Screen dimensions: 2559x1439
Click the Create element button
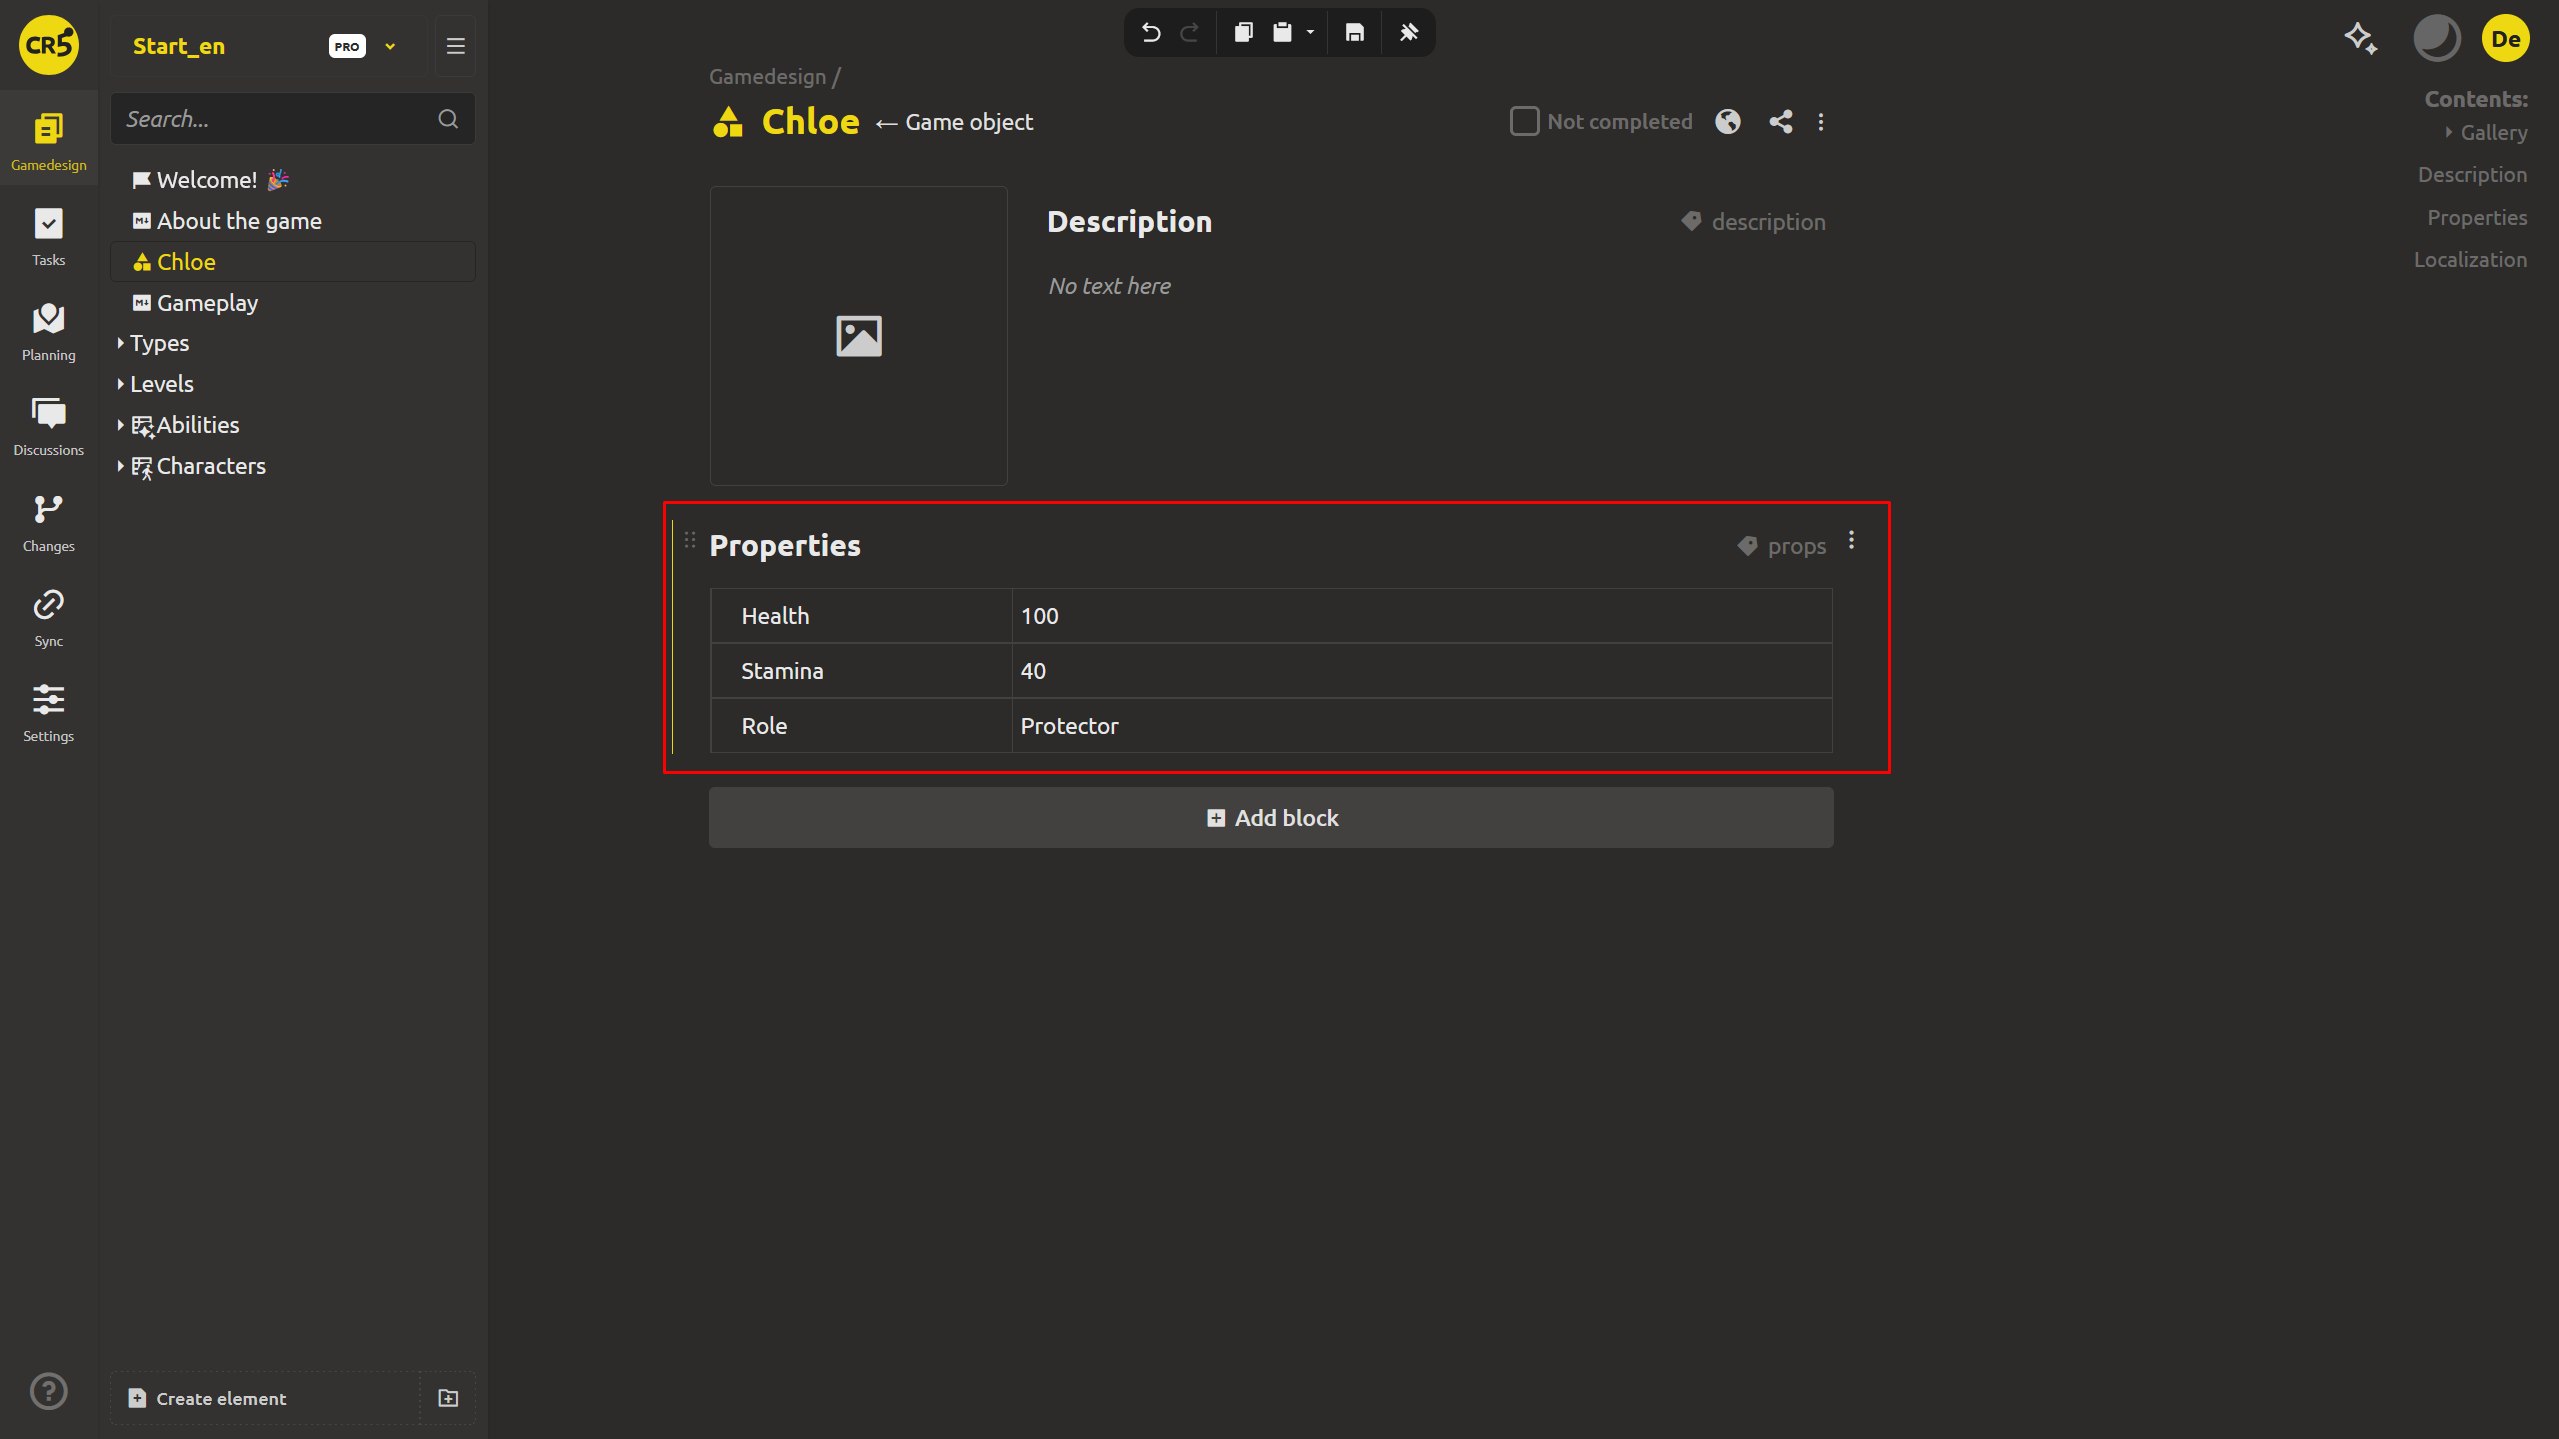point(264,1398)
